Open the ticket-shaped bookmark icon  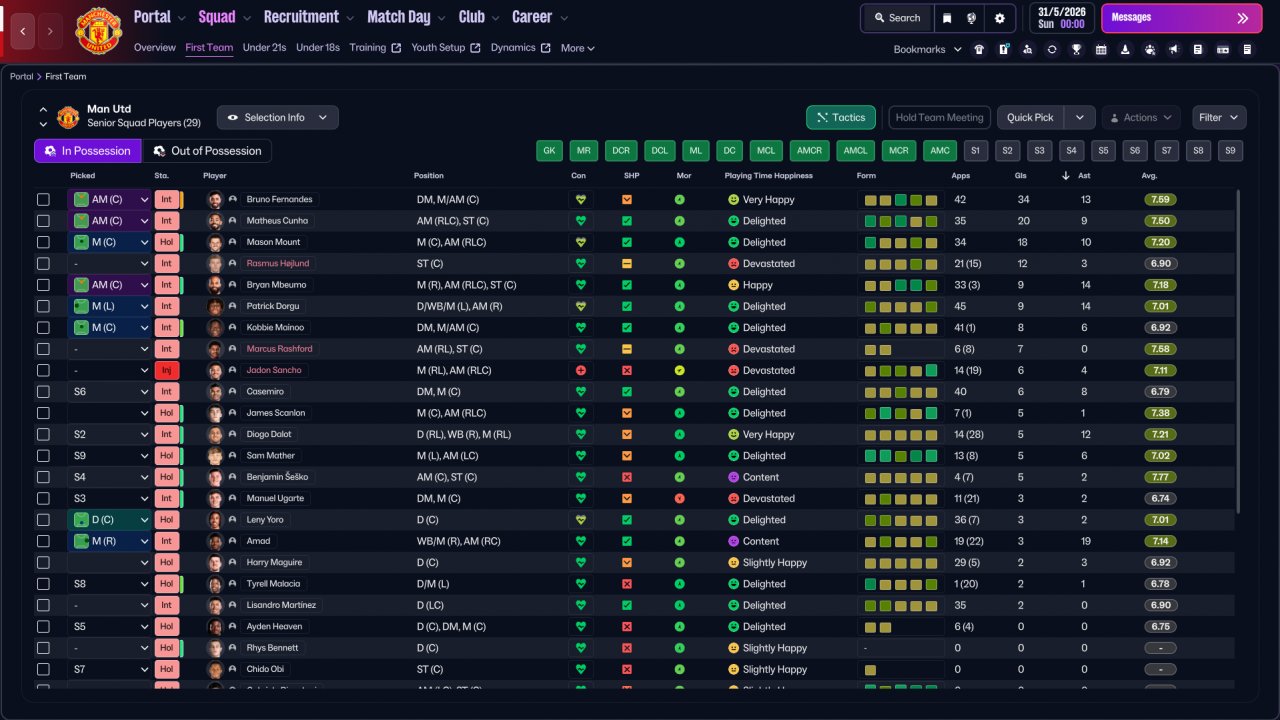[1223, 49]
